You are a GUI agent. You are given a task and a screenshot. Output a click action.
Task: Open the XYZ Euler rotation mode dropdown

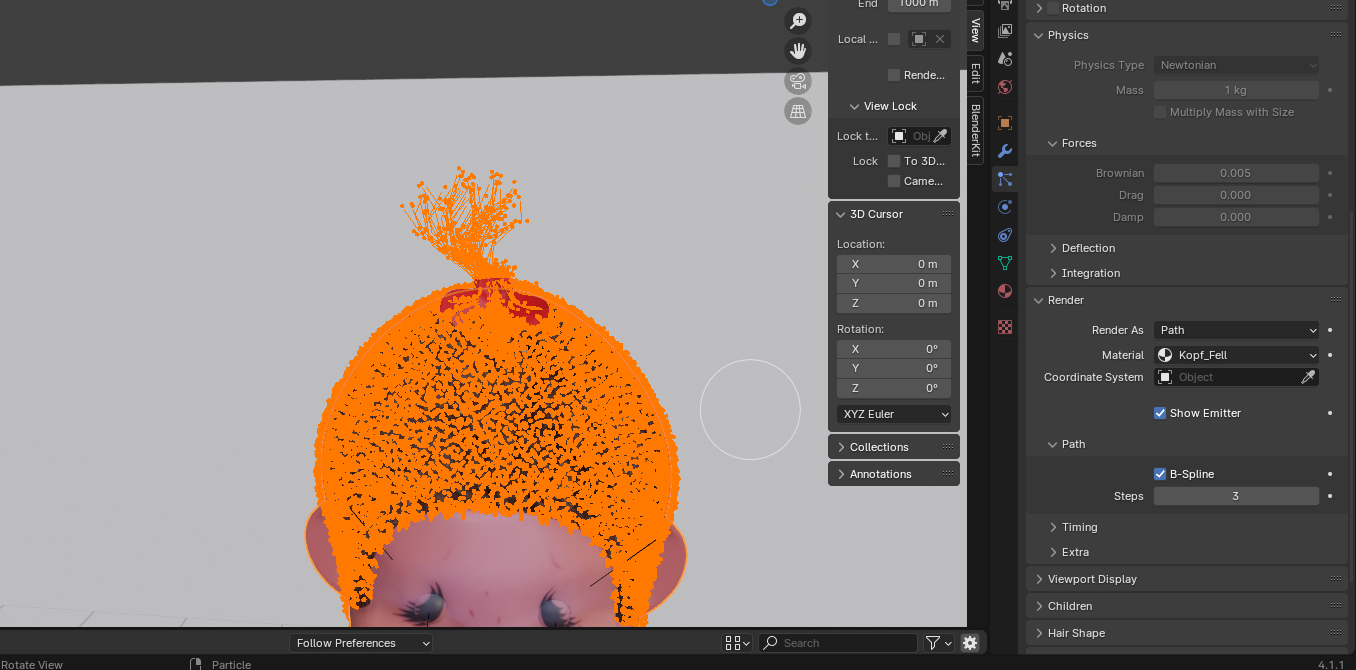tap(894, 414)
